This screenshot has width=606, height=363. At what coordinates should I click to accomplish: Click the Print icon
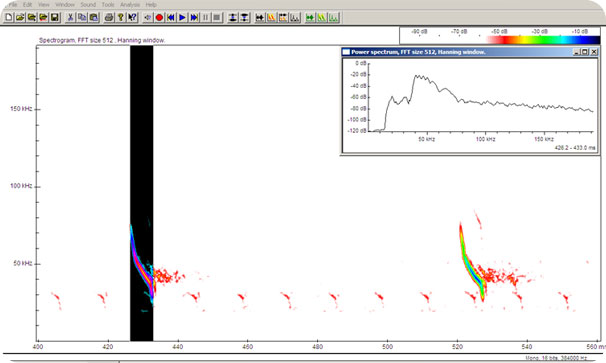[109, 17]
